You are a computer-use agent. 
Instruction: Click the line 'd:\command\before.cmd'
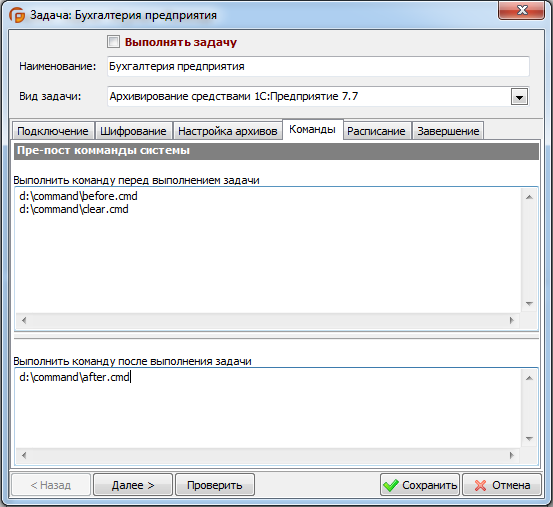coord(78,196)
